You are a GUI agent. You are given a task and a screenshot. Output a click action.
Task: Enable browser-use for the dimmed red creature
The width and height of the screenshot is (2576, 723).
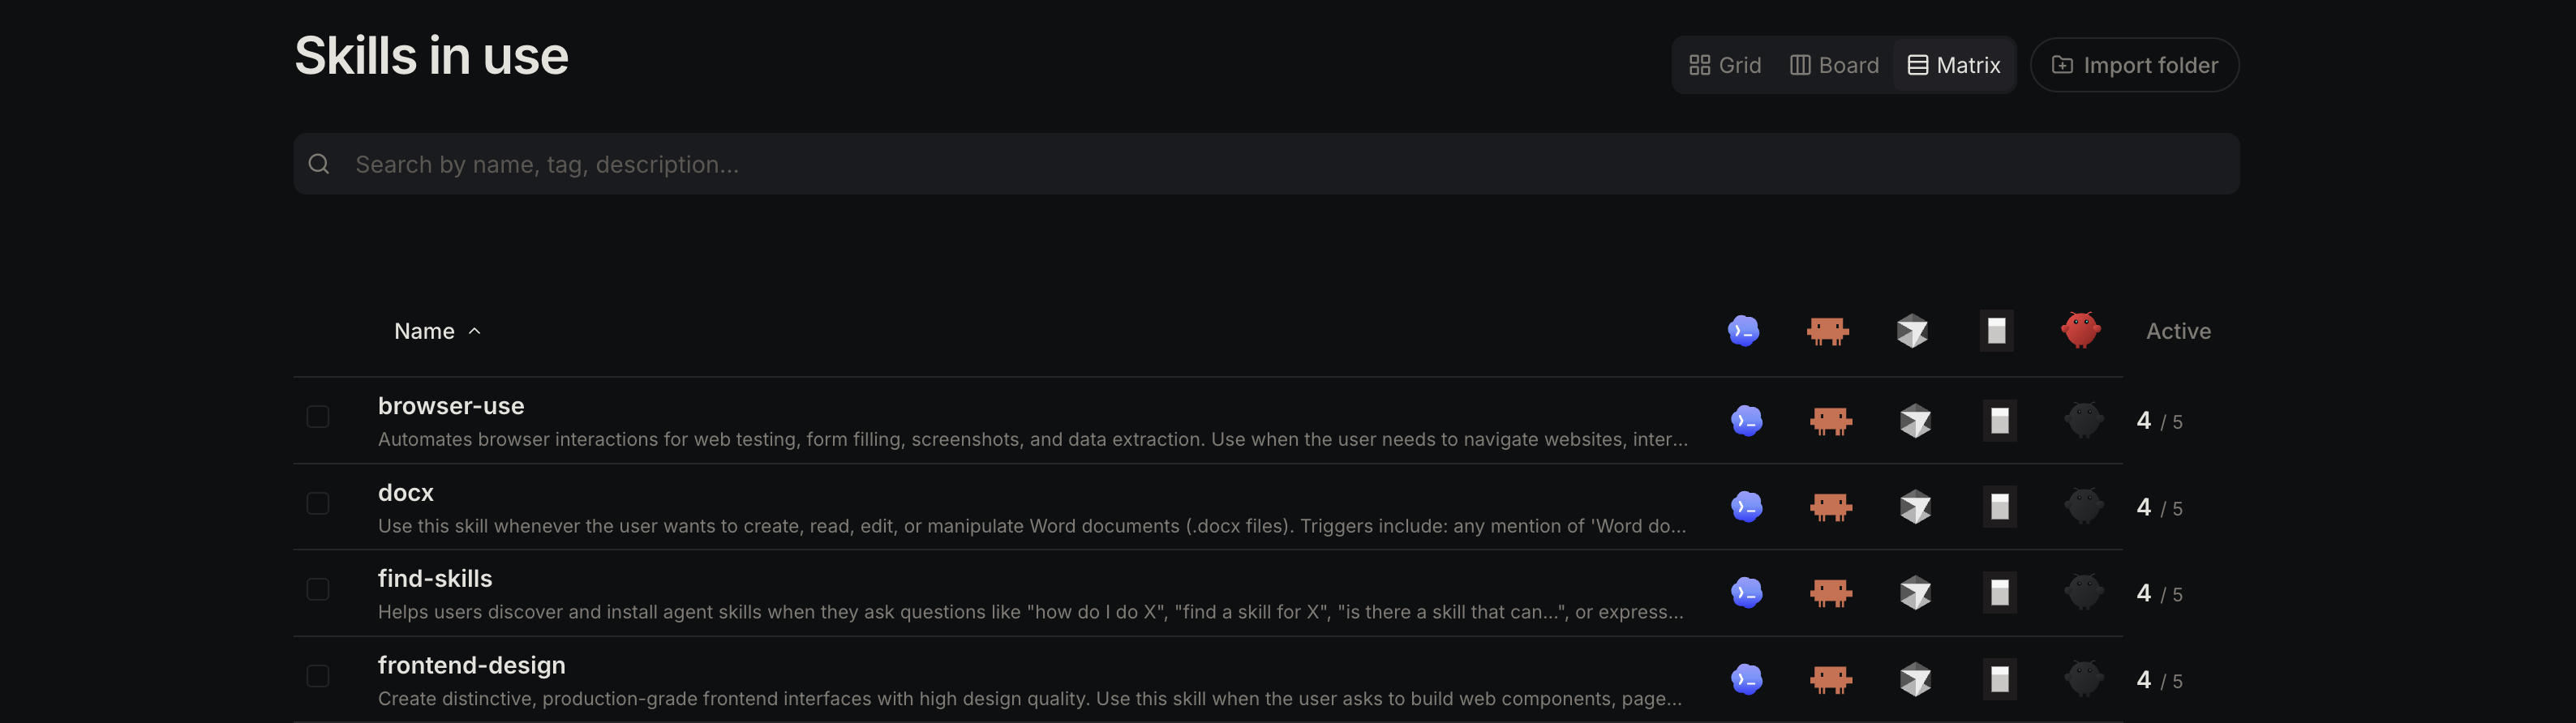2083,420
